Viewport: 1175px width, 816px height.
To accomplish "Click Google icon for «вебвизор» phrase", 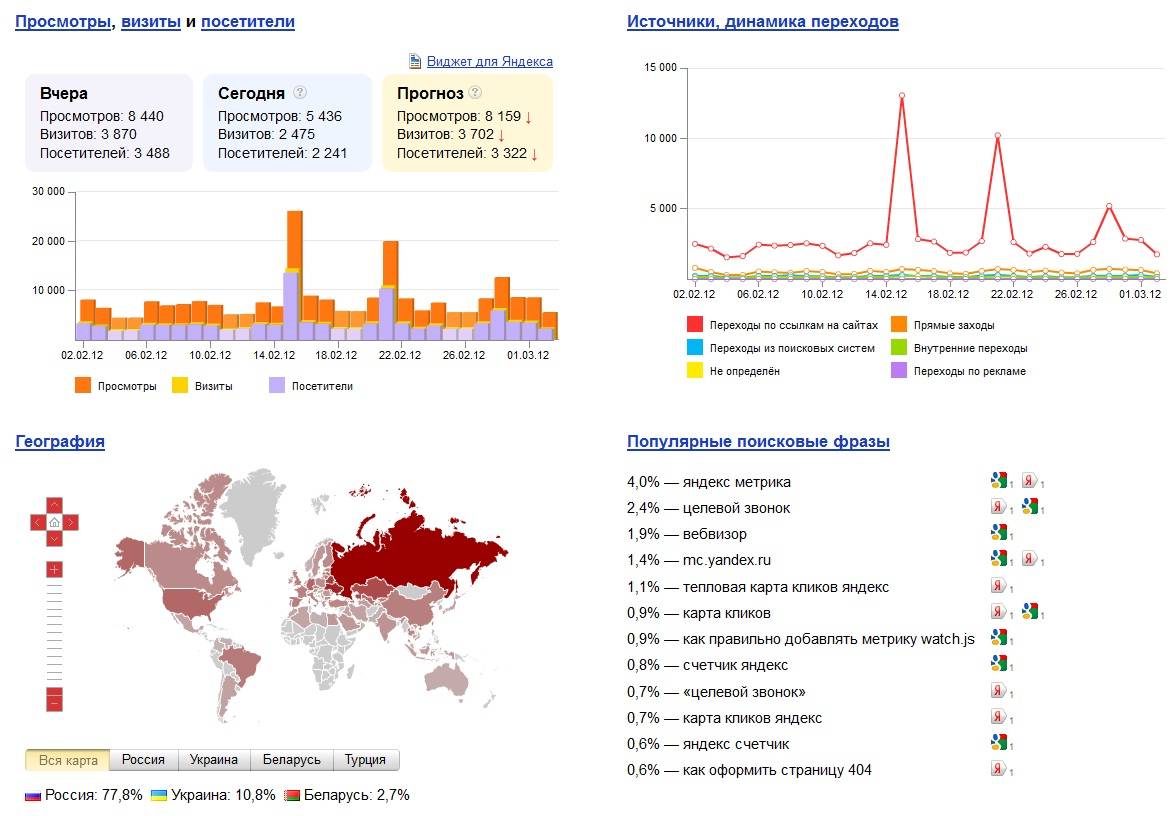I will 999,533.
